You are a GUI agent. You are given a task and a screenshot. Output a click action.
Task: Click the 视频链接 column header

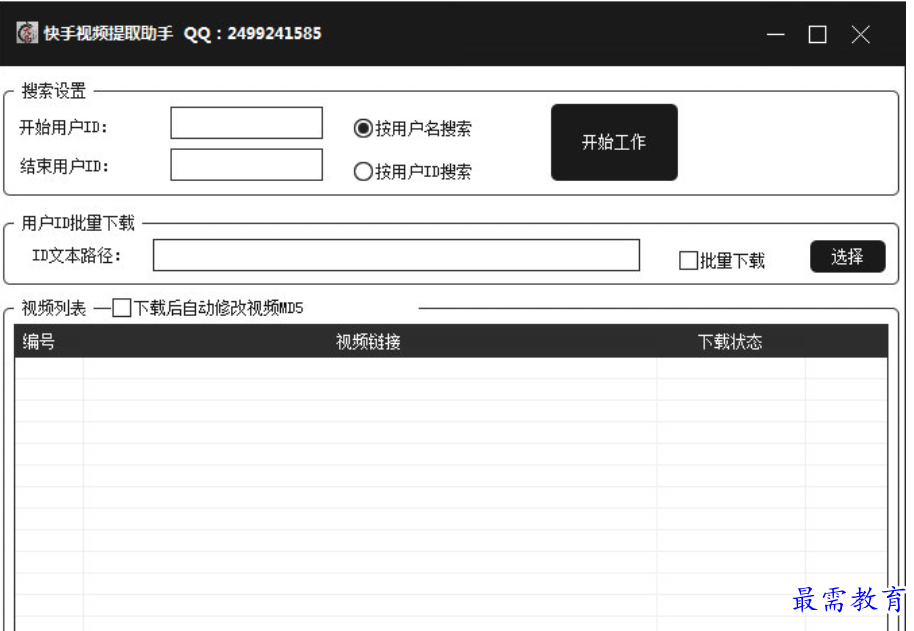[370, 341]
